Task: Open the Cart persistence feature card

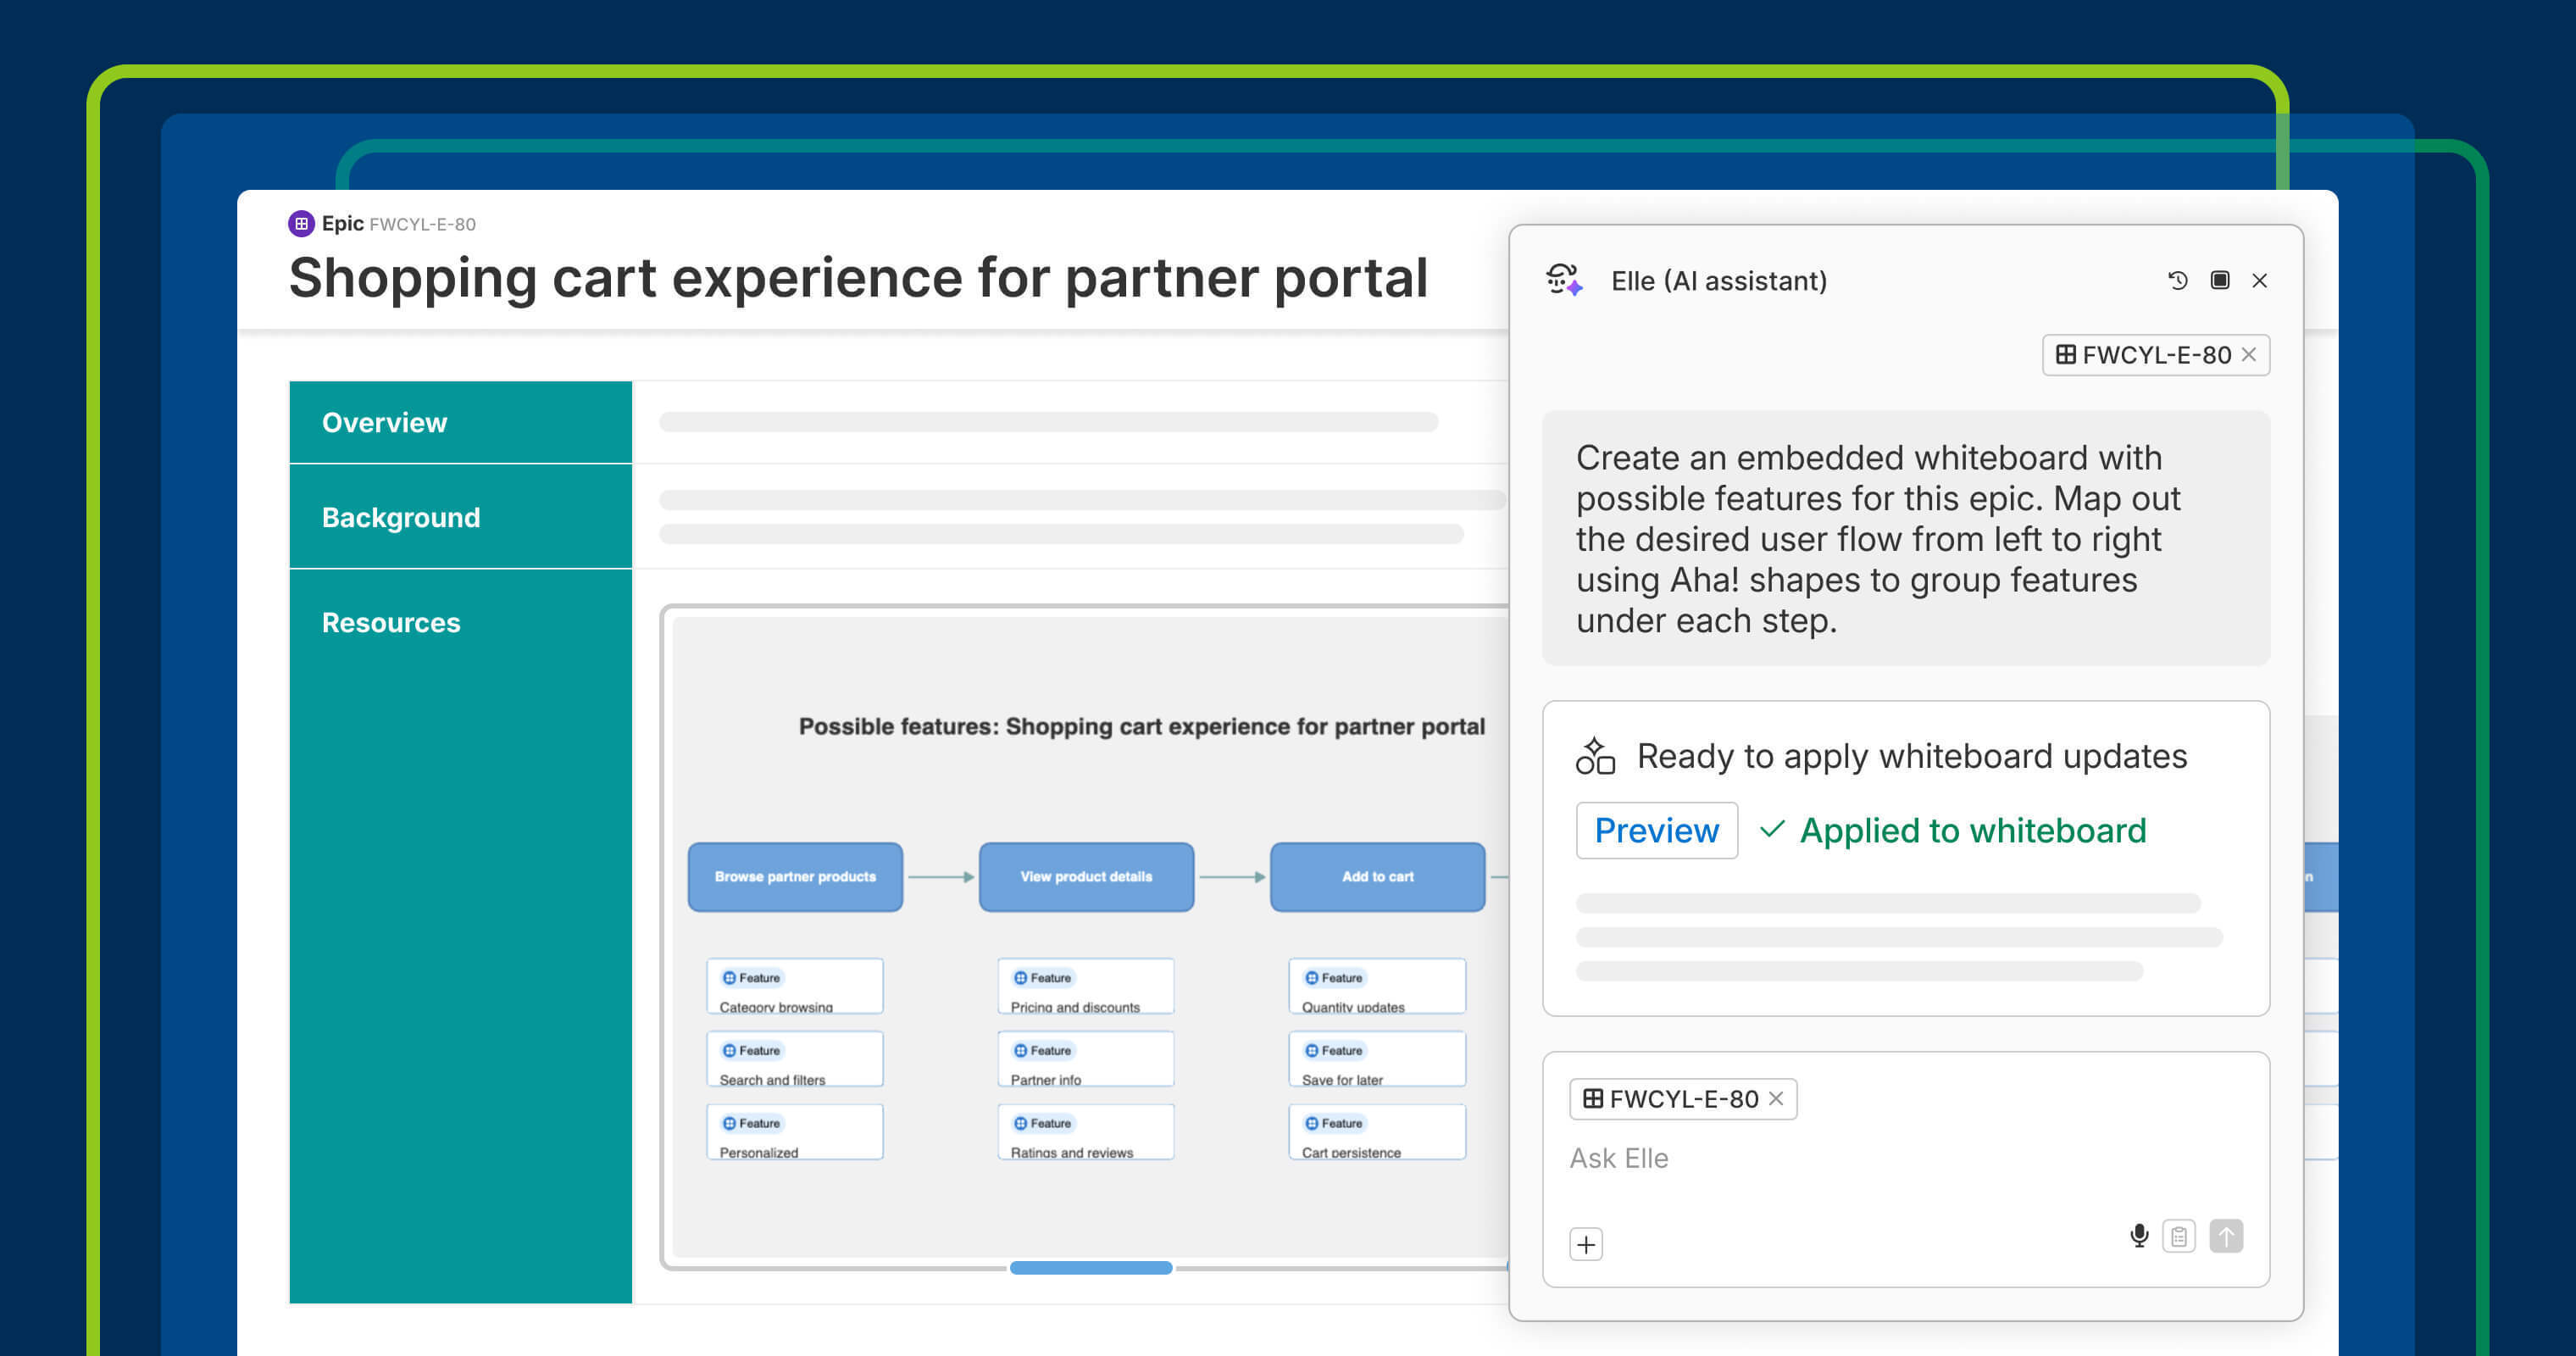Action: click(1377, 1132)
